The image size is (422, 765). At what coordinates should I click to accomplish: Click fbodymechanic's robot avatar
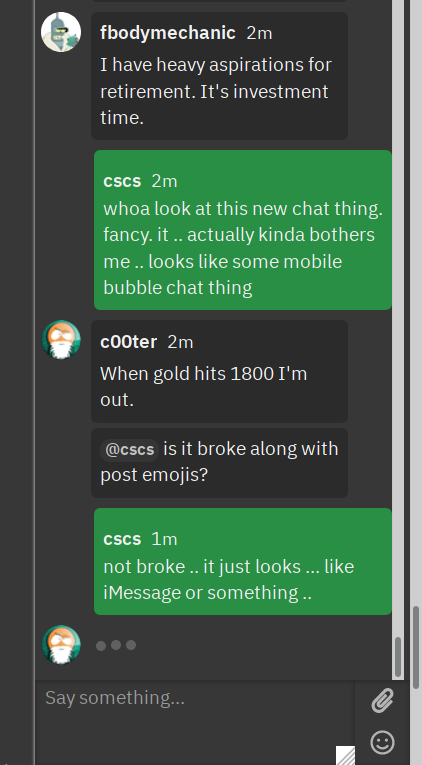[x=61, y=32]
